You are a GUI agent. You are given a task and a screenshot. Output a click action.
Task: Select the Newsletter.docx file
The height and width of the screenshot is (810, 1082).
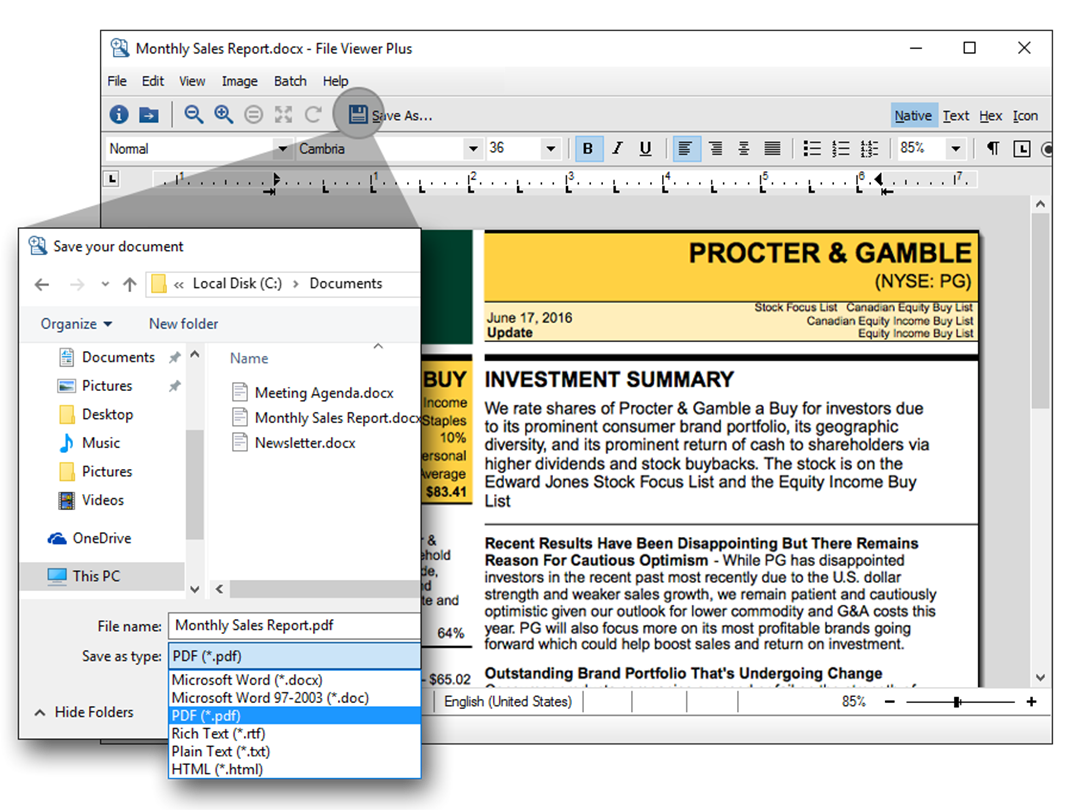click(305, 443)
